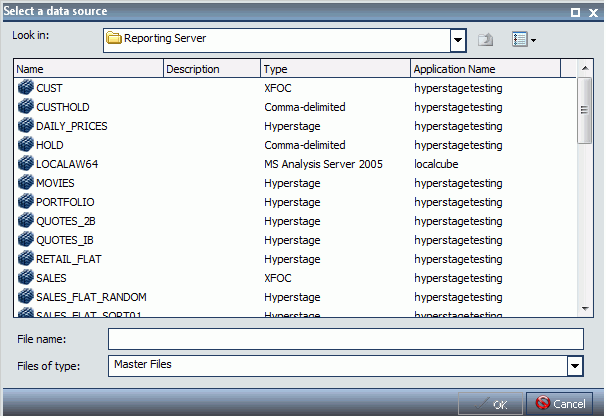Click the CUSTHOLD cube icon

(x=26, y=106)
